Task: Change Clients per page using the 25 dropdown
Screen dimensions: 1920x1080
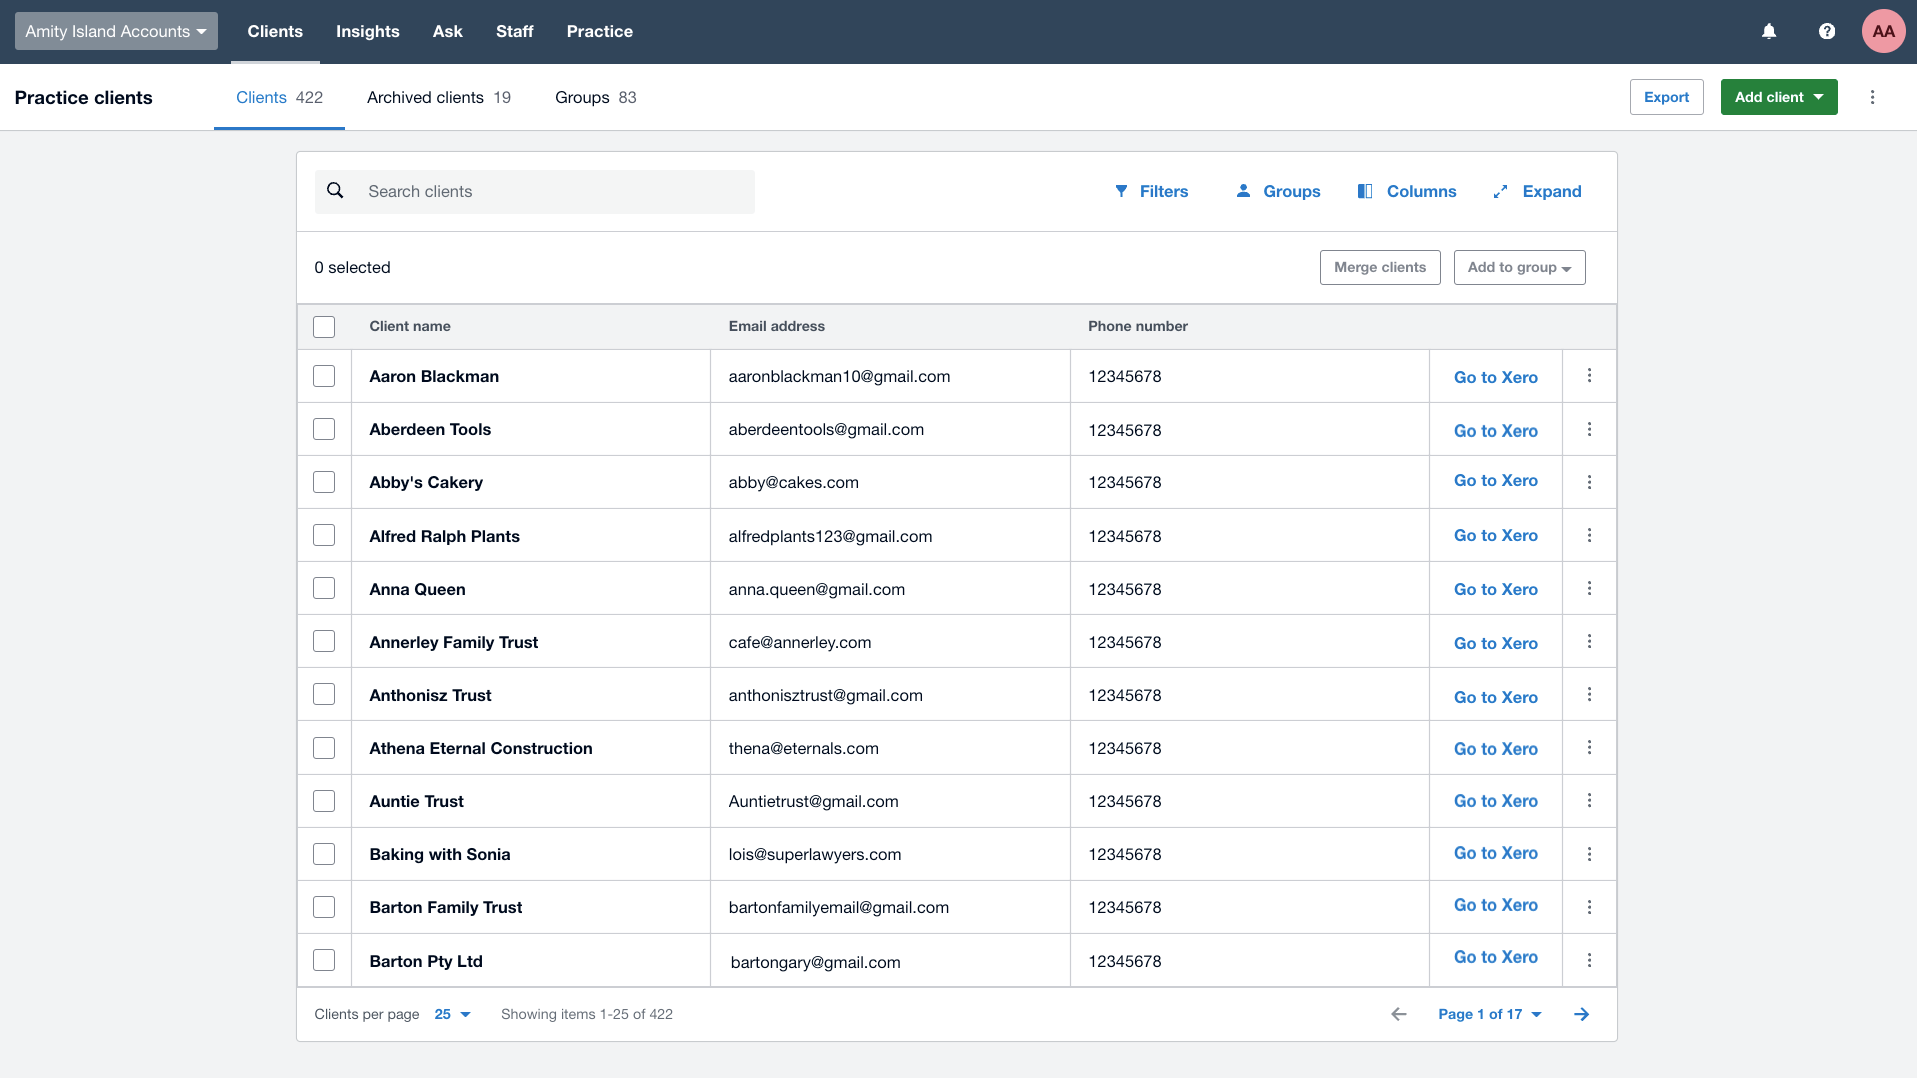Action: click(x=452, y=1014)
